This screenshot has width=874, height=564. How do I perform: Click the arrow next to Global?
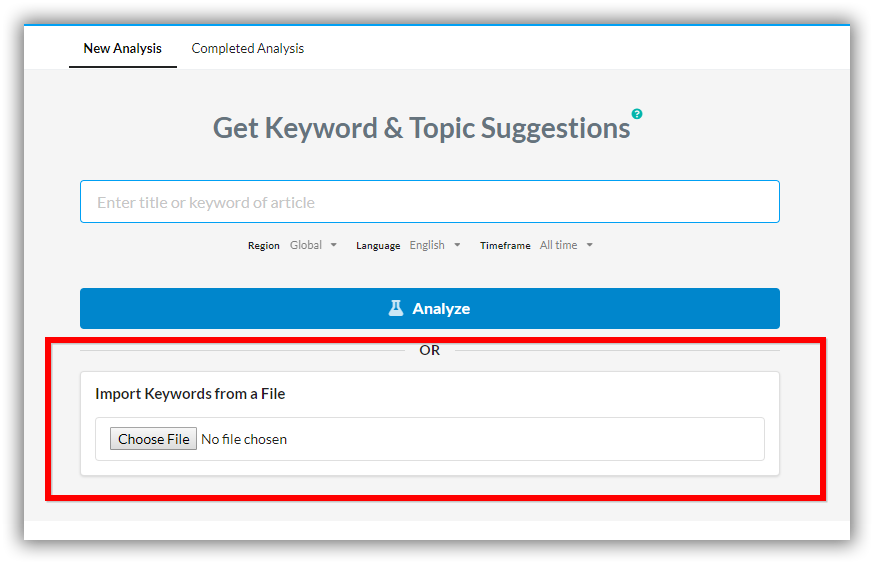pyautogui.click(x=333, y=245)
